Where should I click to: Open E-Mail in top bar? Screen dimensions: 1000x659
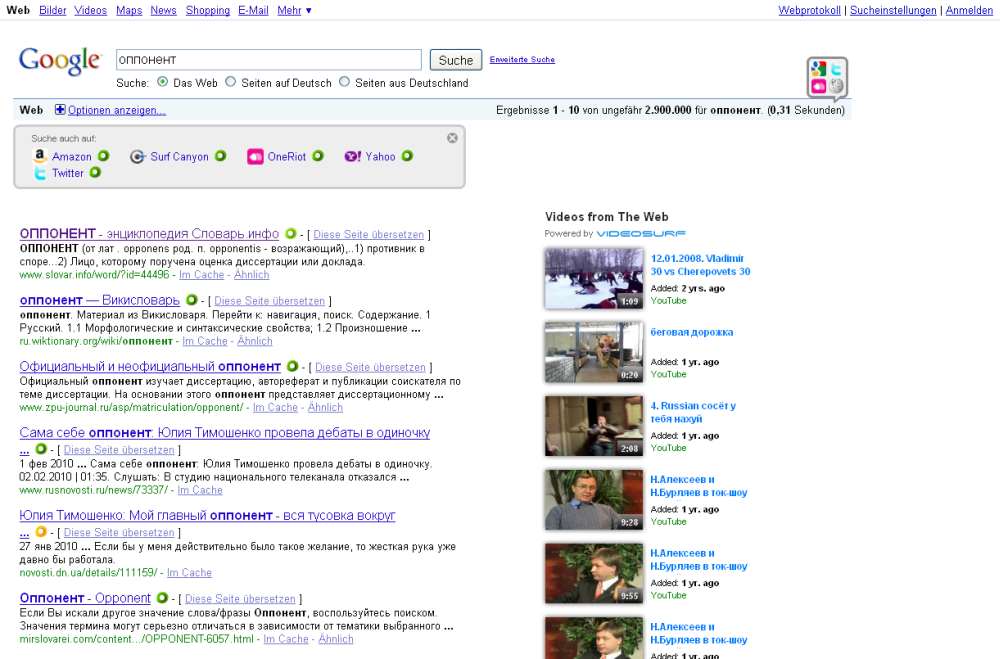pos(253,10)
